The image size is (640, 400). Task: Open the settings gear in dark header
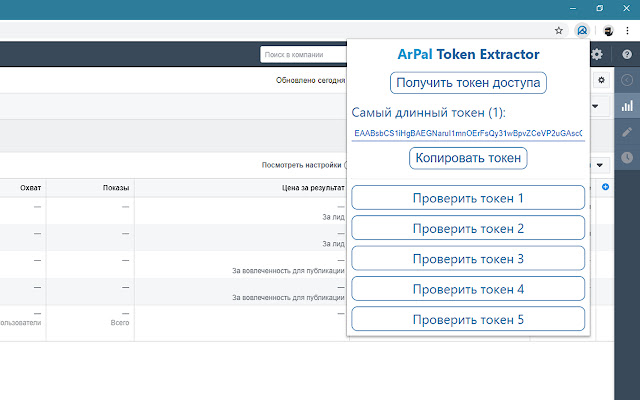(597, 54)
